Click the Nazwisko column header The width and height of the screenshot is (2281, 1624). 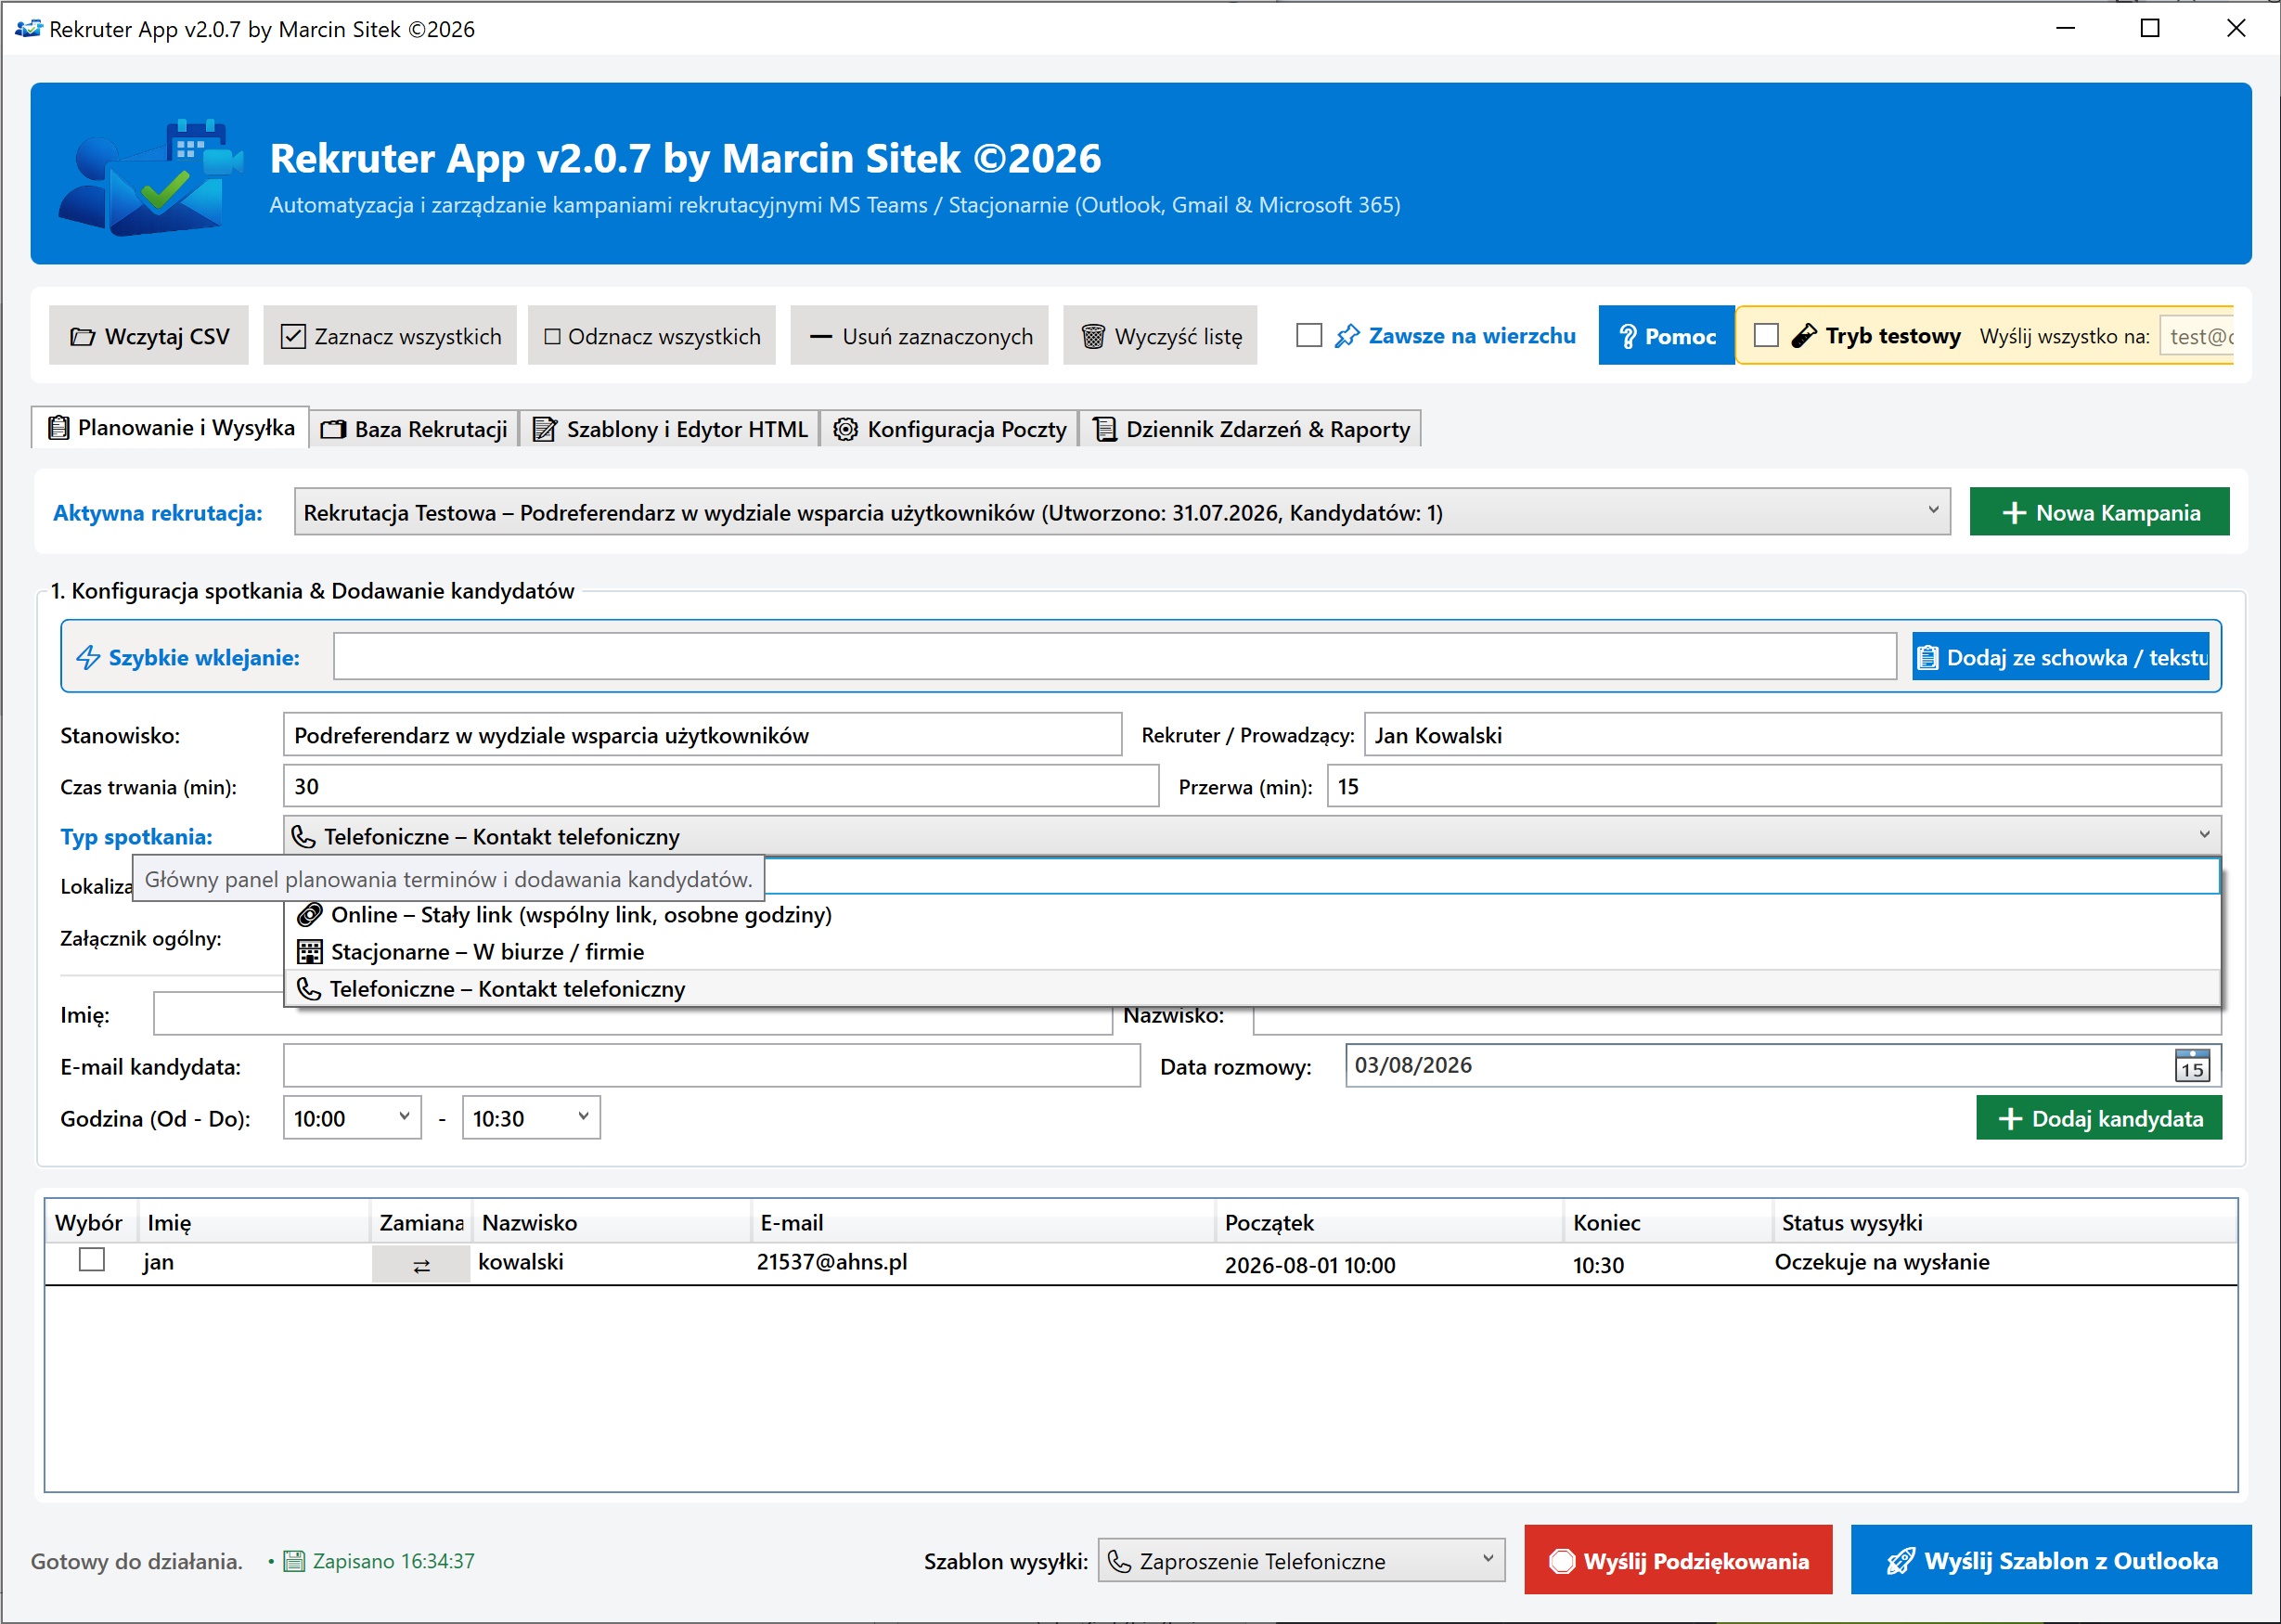pos(611,1221)
